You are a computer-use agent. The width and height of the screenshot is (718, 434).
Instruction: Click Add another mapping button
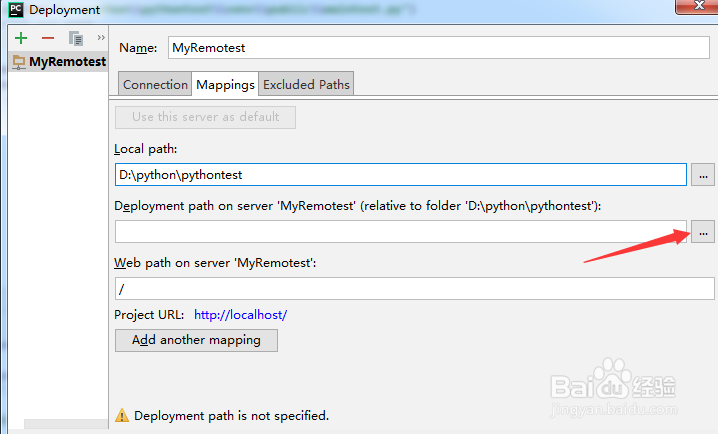(196, 340)
